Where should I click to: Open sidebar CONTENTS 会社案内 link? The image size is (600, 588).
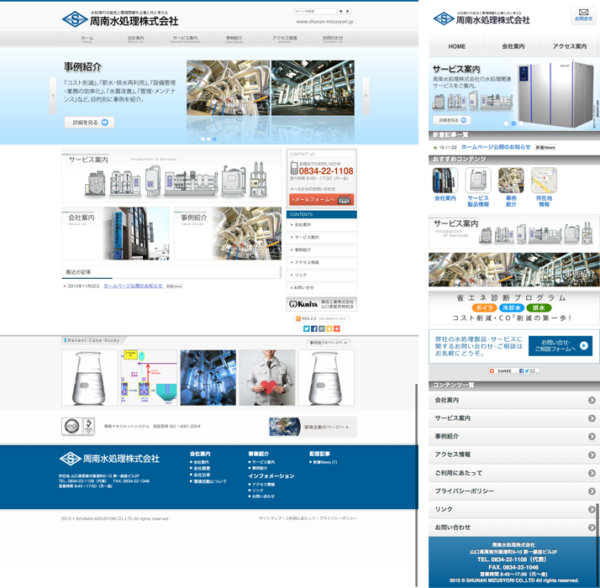click(x=321, y=225)
